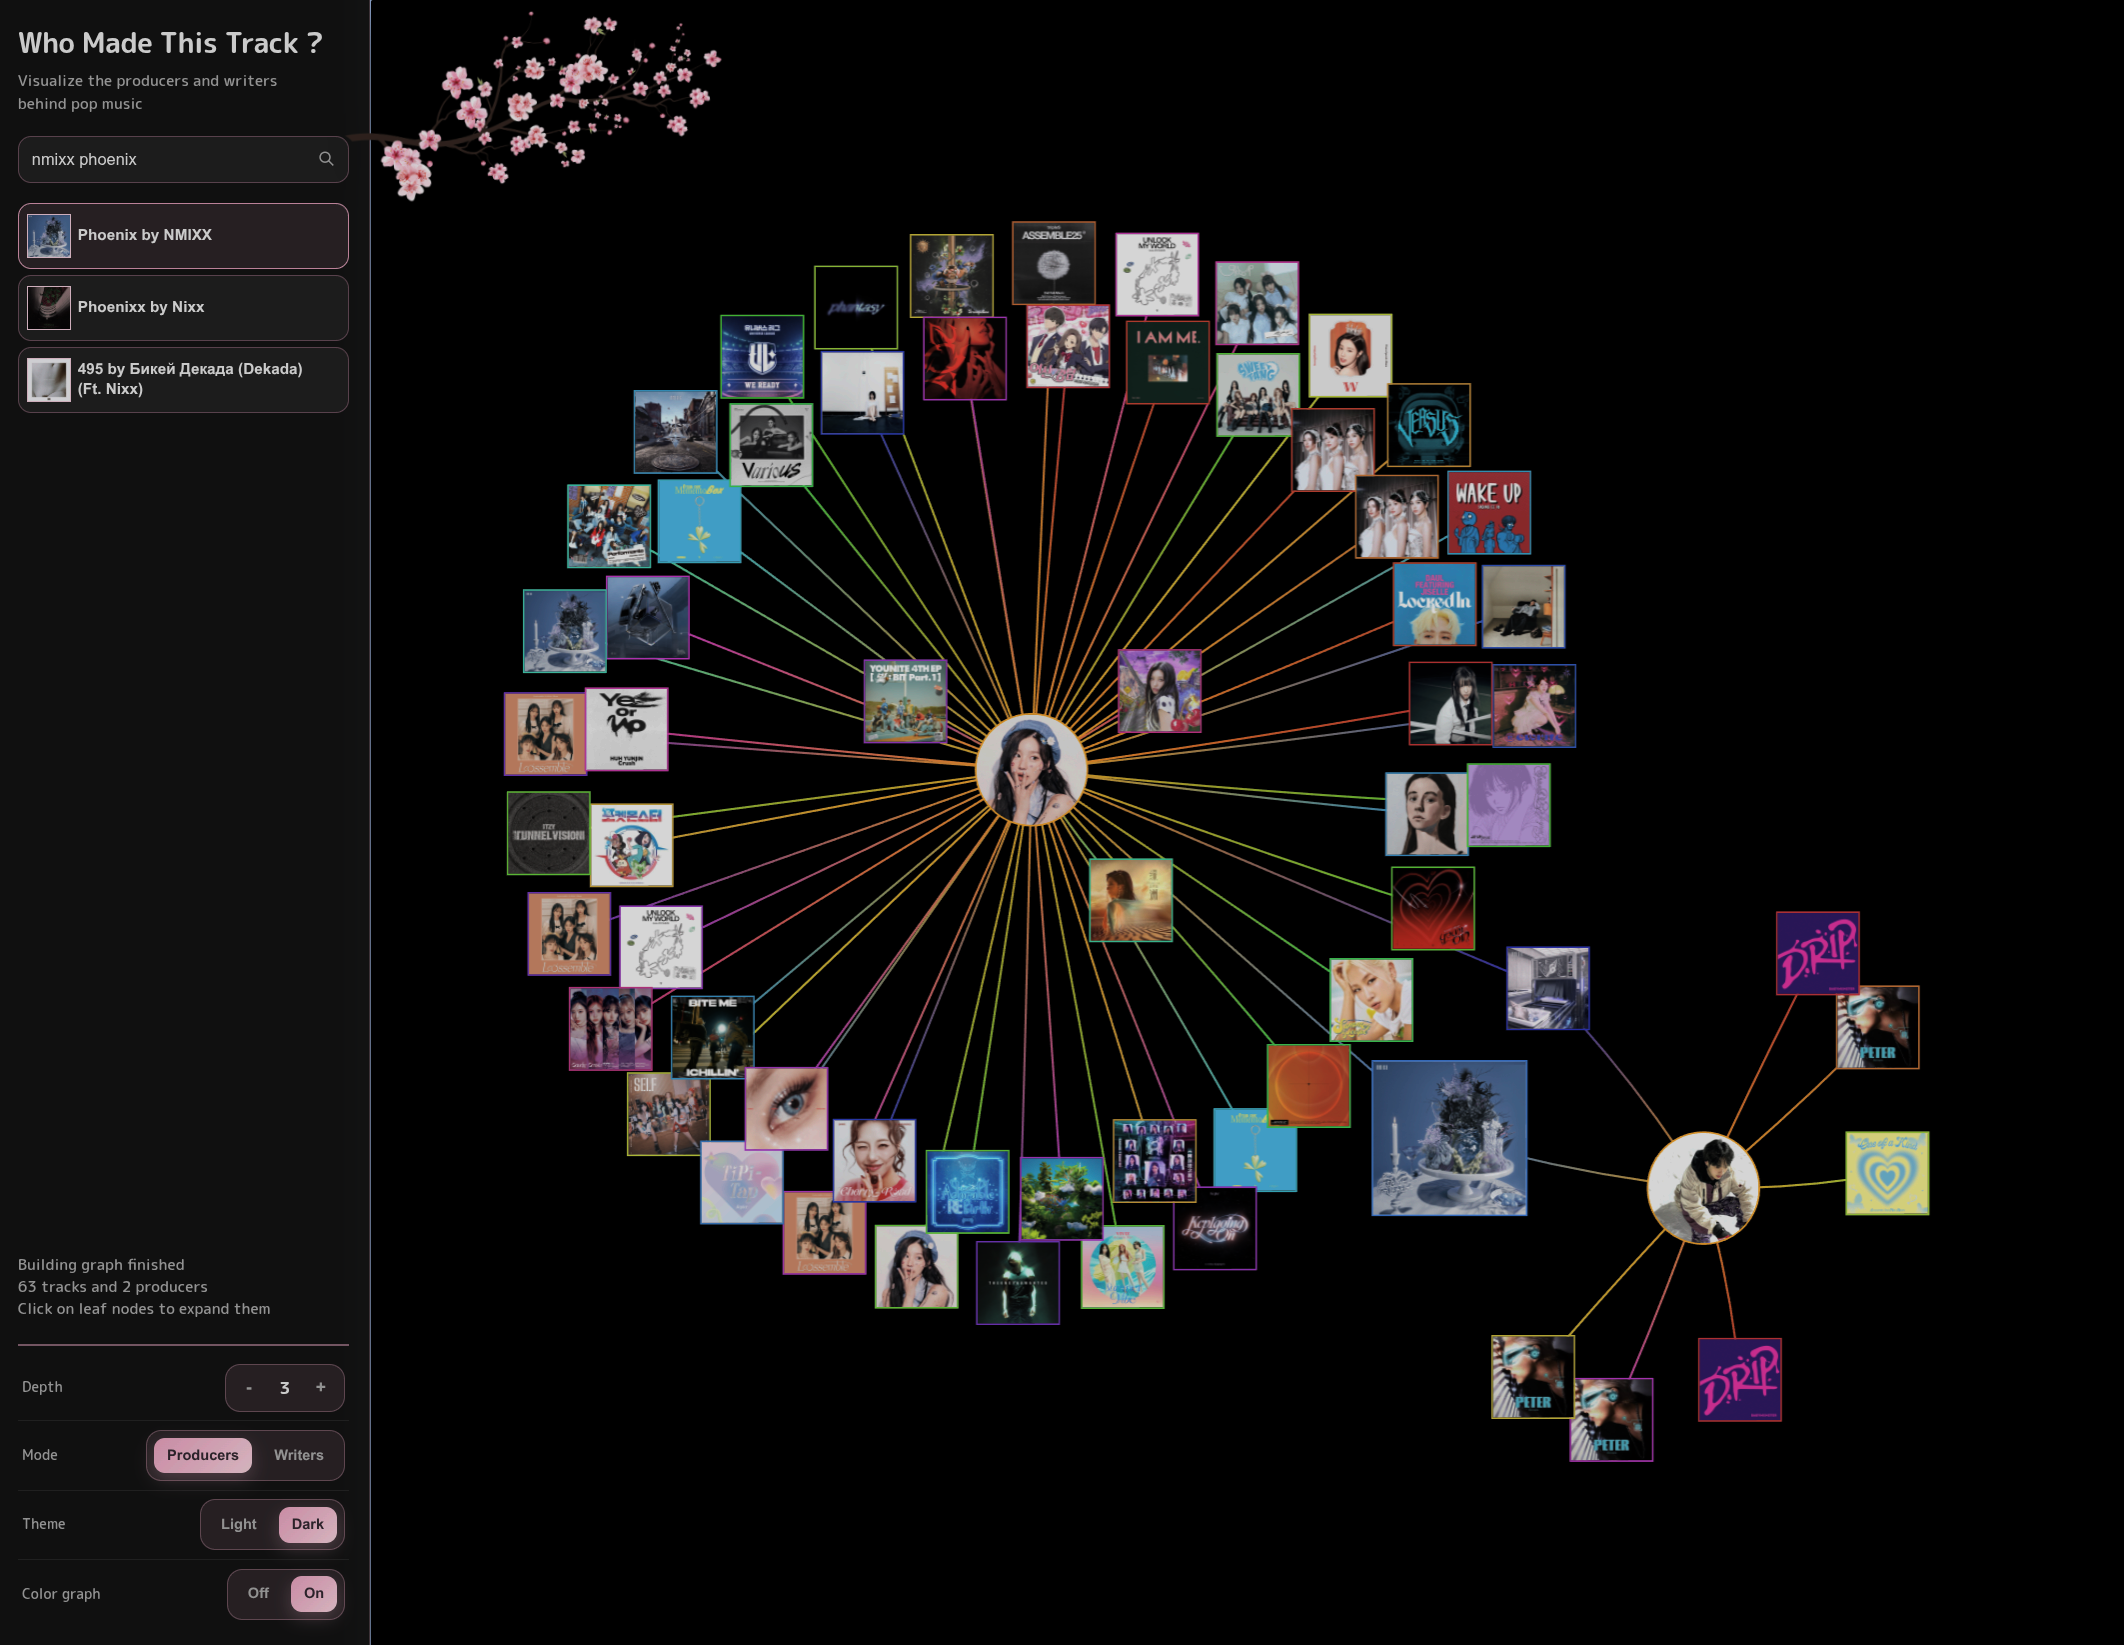
Task: Select the Phoenix by NMIXX result
Action: pos(183,236)
